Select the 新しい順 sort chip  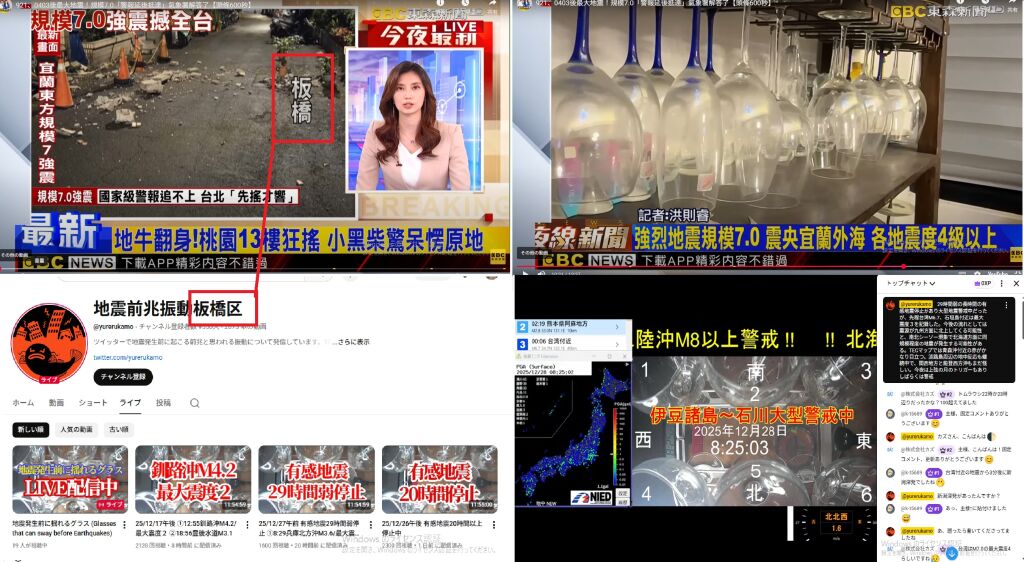pyautogui.click(x=31, y=429)
